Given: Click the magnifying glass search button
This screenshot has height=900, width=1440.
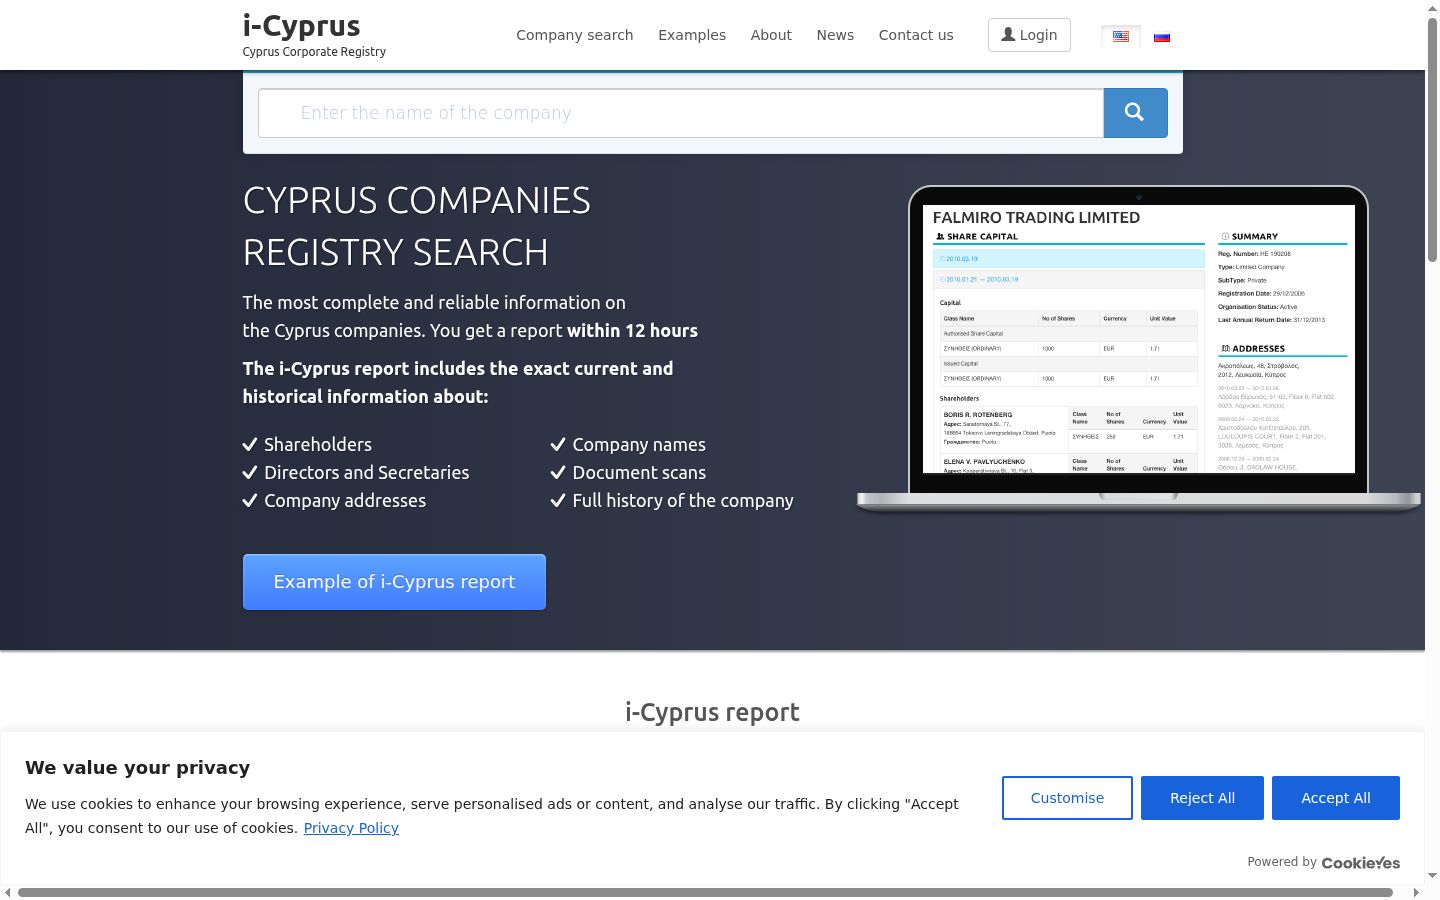Looking at the screenshot, I should [1135, 113].
